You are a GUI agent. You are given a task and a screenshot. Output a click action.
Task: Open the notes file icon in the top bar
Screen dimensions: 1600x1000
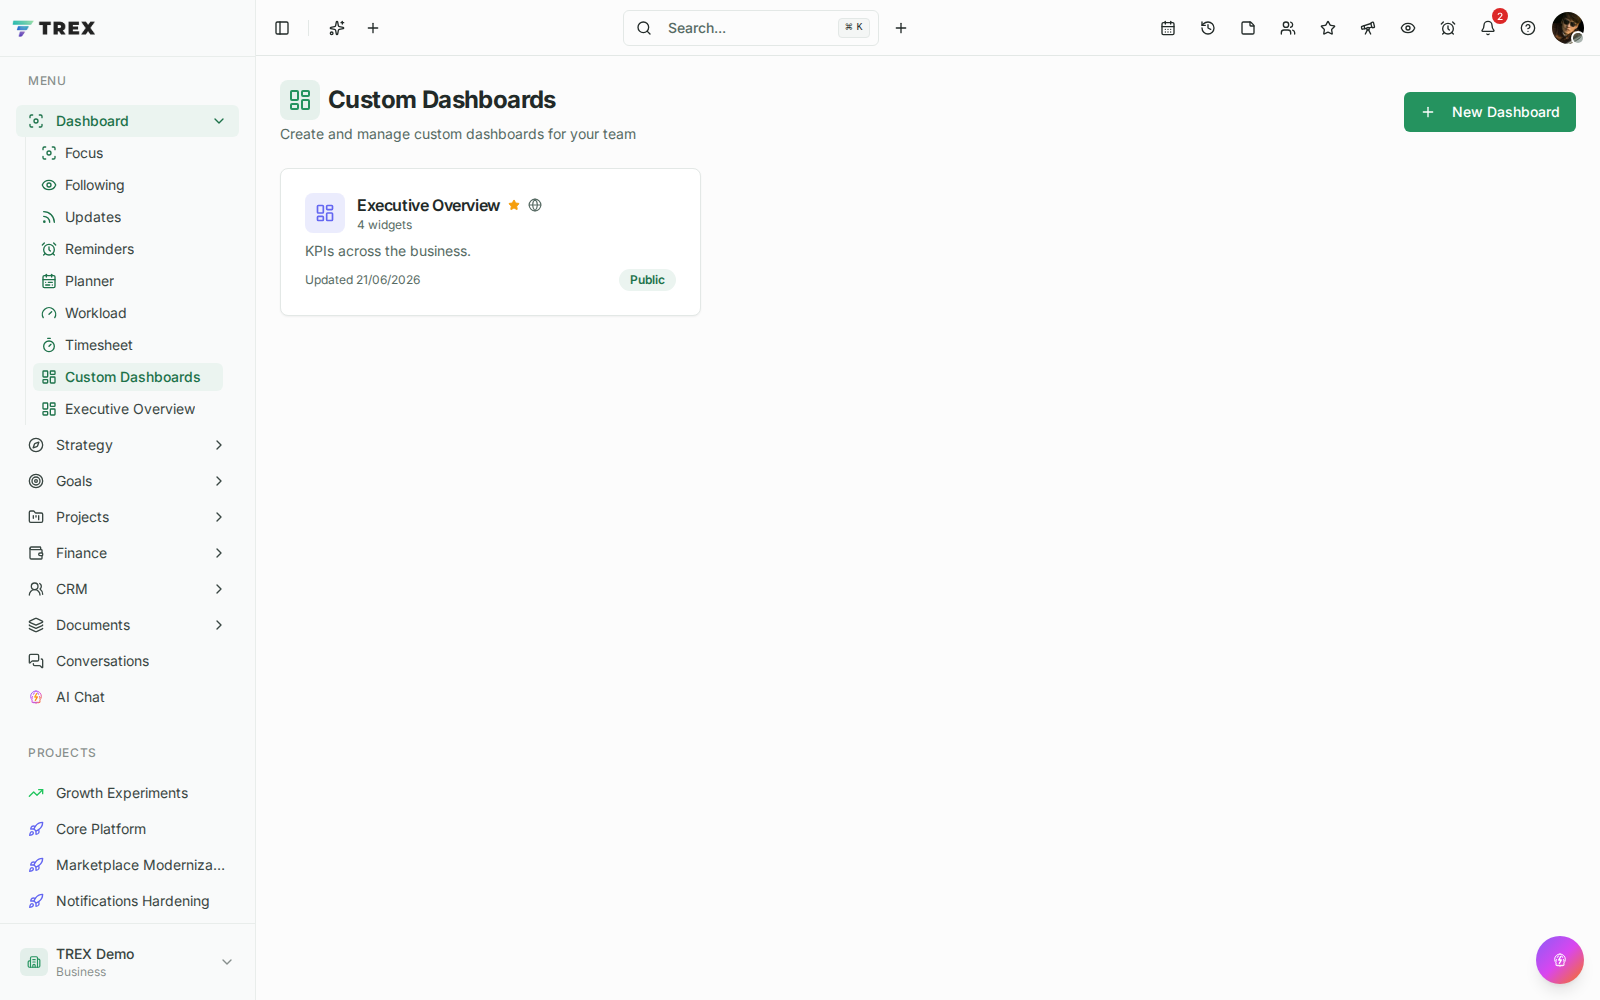click(x=1248, y=28)
